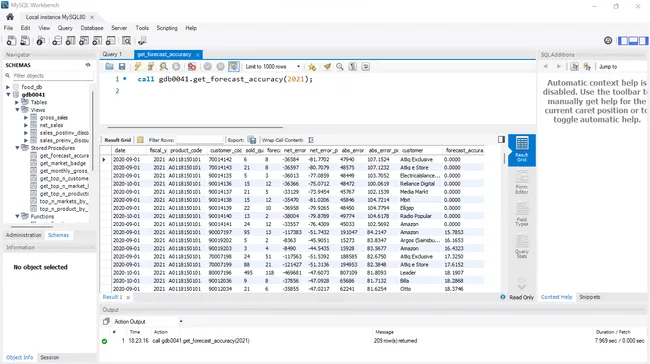Toggle wrap cell content icon
This screenshot has height=364, width=650.
pos(311,140)
